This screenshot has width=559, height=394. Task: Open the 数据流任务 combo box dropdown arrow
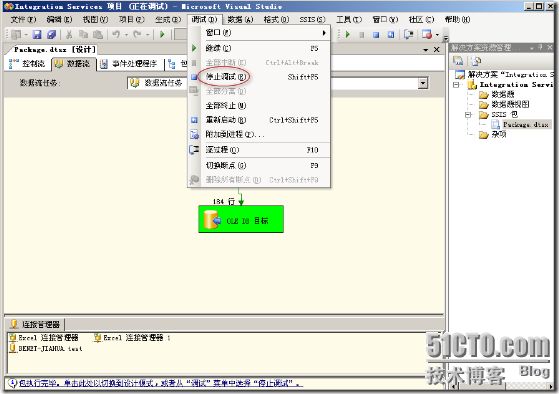[x=423, y=83]
